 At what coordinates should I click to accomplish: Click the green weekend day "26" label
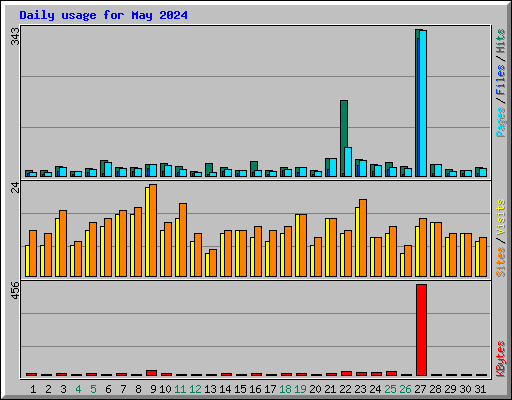click(405, 389)
